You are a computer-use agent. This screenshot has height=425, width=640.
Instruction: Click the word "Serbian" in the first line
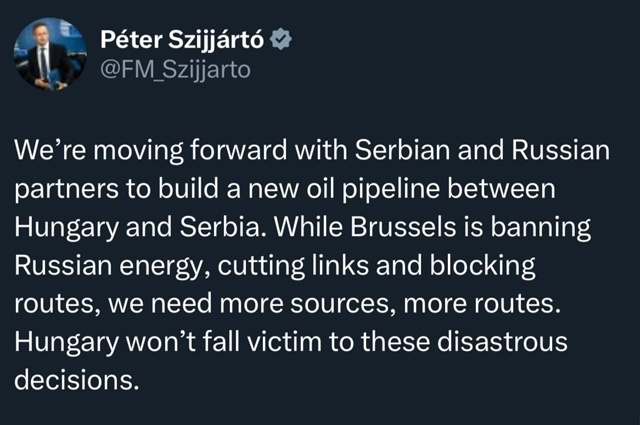click(x=403, y=150)
